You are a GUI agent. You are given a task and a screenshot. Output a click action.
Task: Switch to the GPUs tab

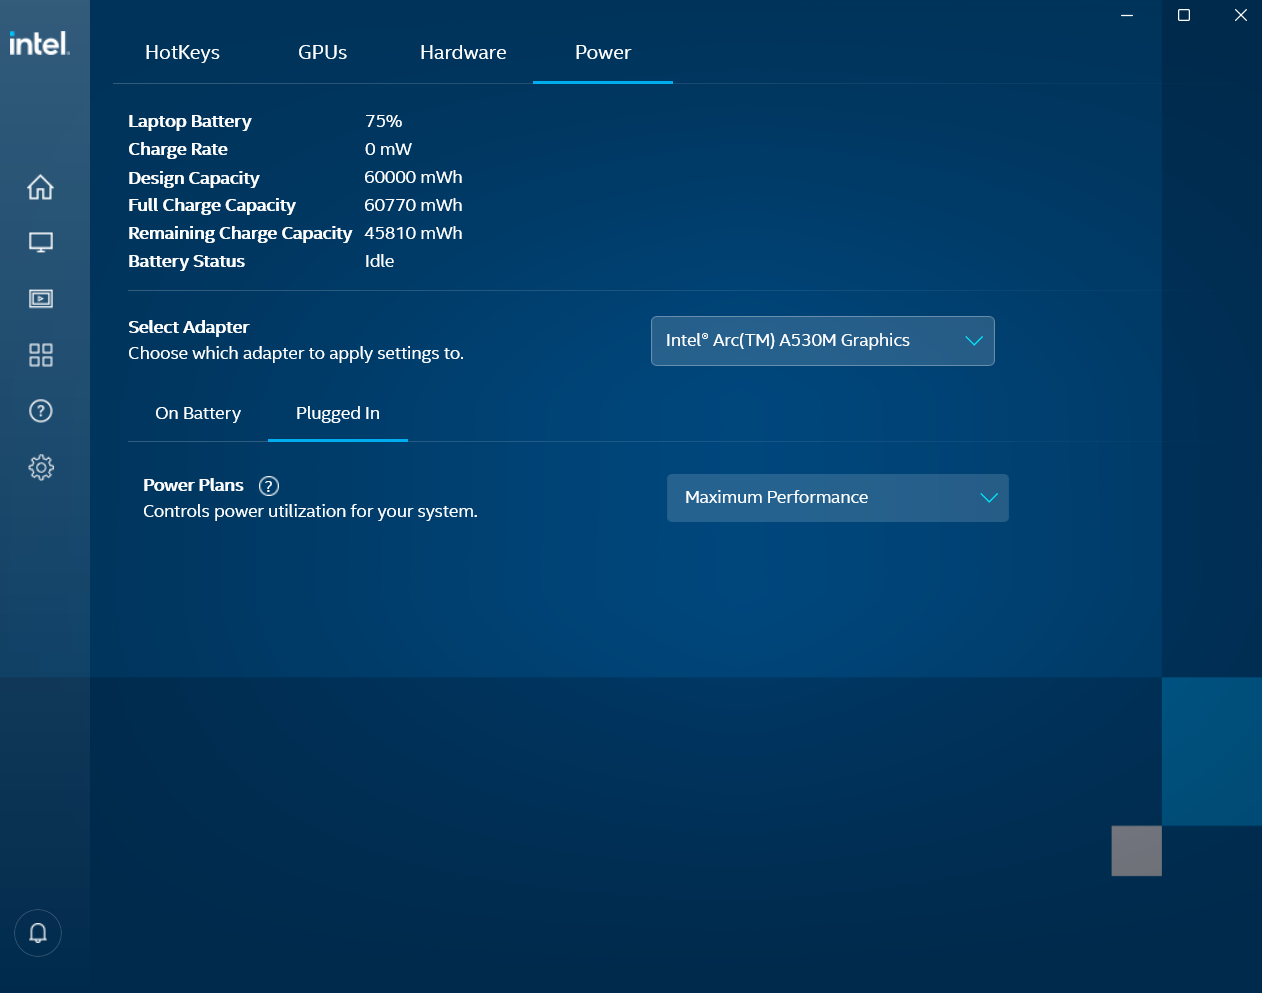coord(322,53)
